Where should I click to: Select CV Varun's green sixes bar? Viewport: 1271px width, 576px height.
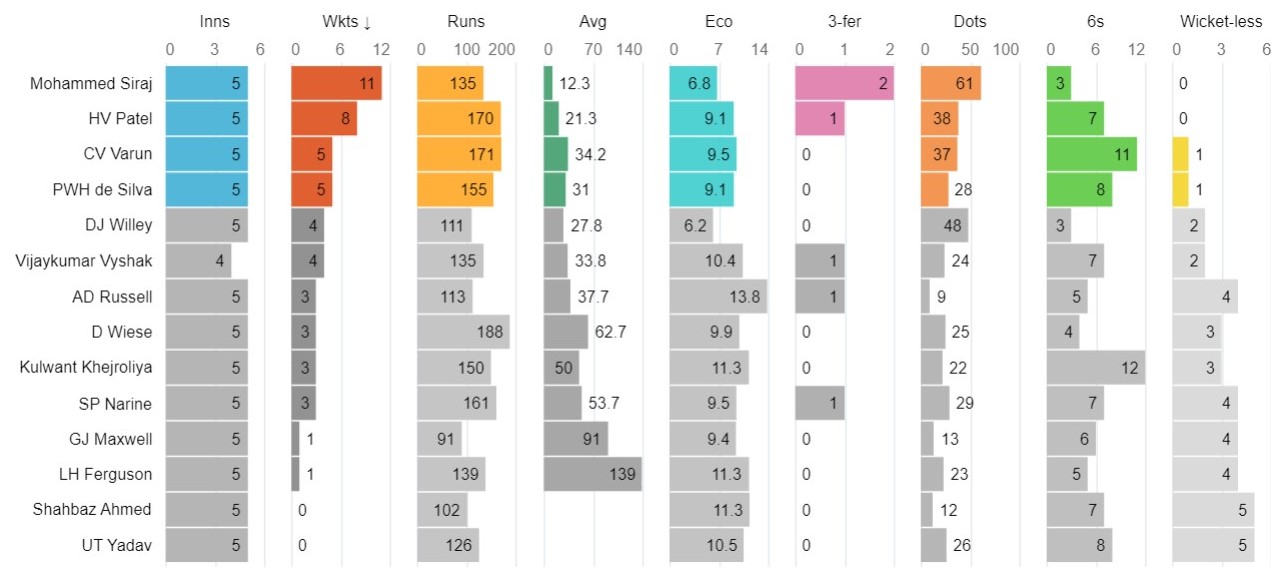tap(1091, 155)
